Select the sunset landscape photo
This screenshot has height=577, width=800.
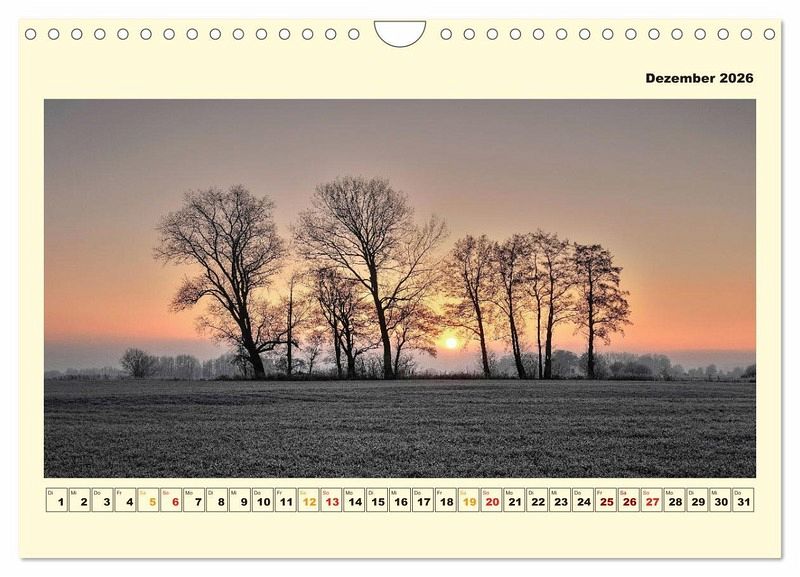pos(400,288)
